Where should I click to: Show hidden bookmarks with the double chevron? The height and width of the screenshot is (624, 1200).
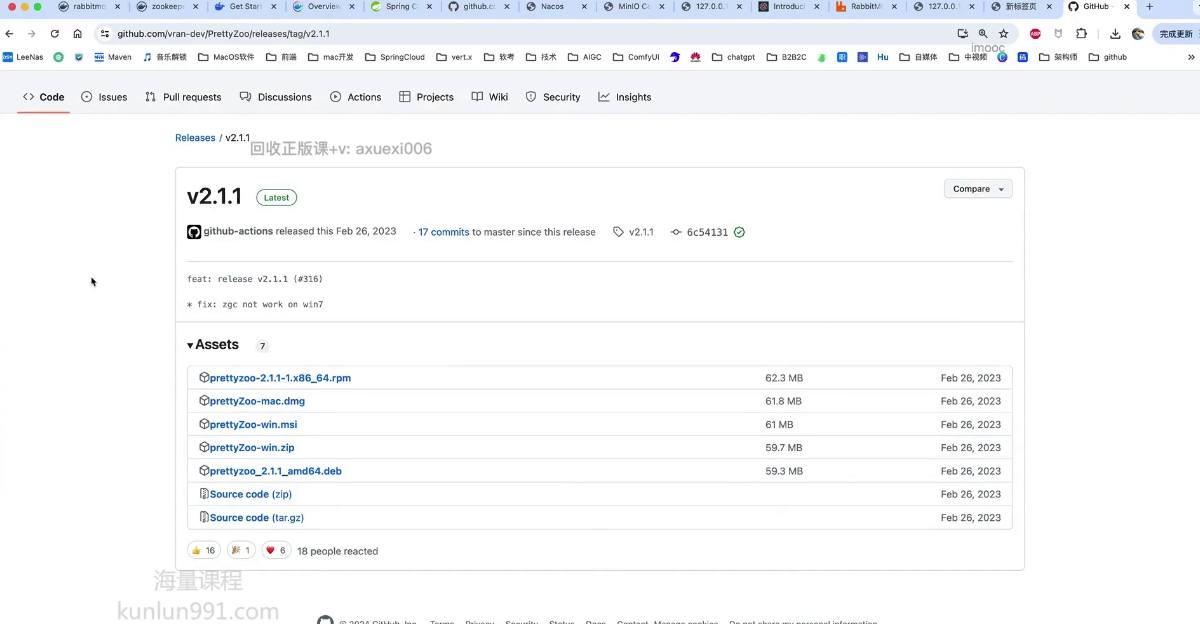click(1193, 57)
